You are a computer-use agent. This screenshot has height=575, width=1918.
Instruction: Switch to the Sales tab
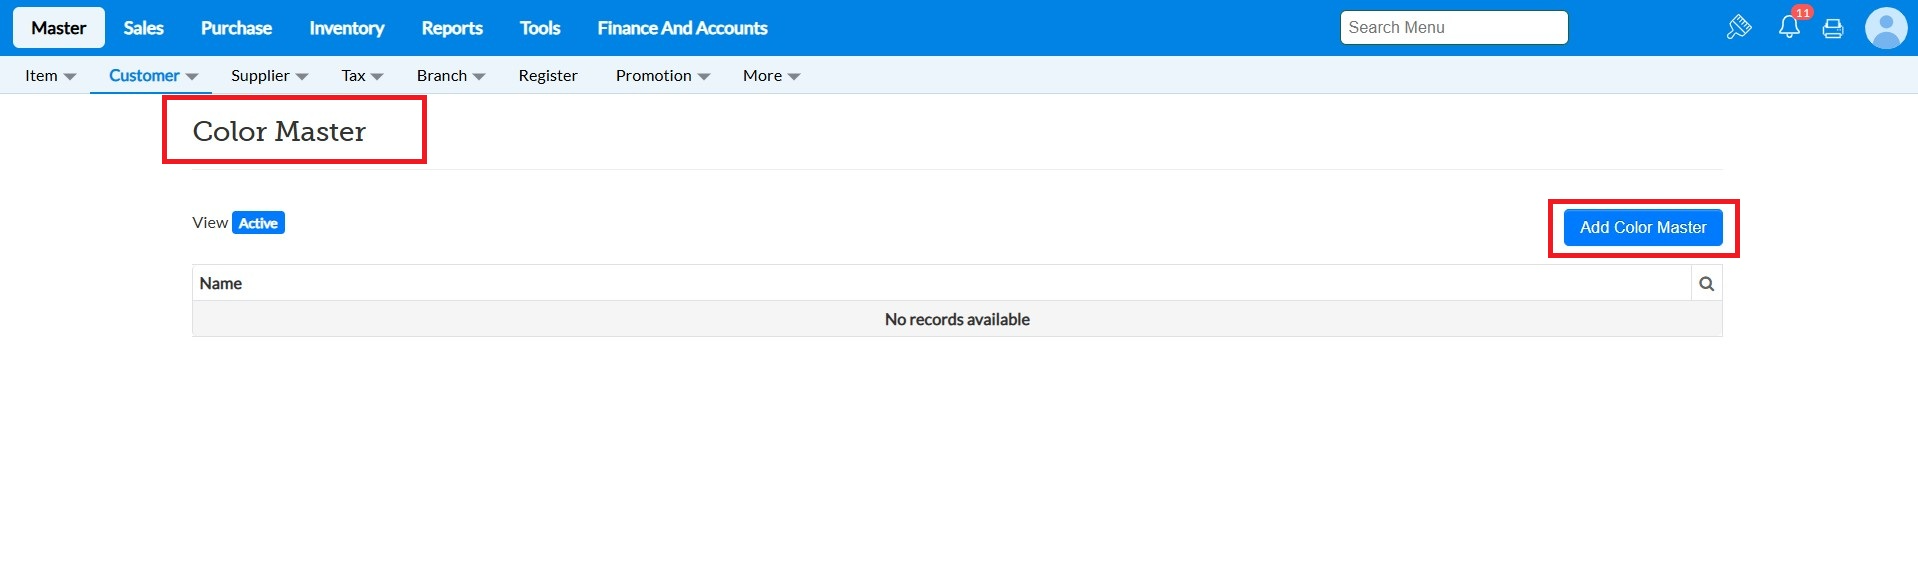coord(143,28)
